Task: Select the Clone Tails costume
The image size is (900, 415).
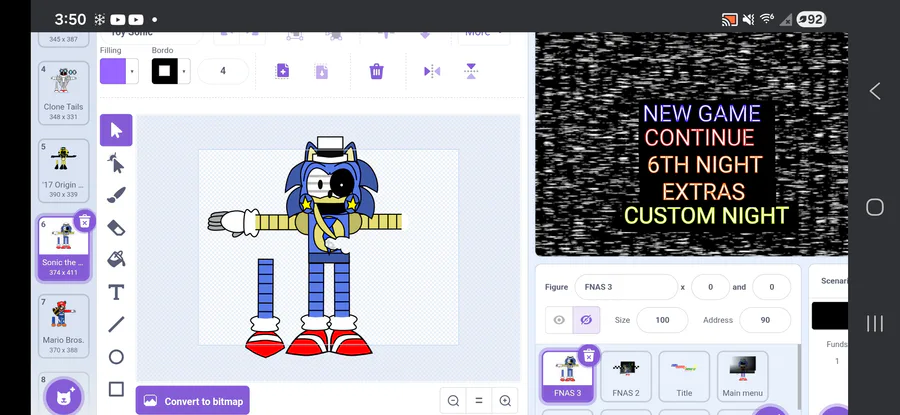Action: 63,92
